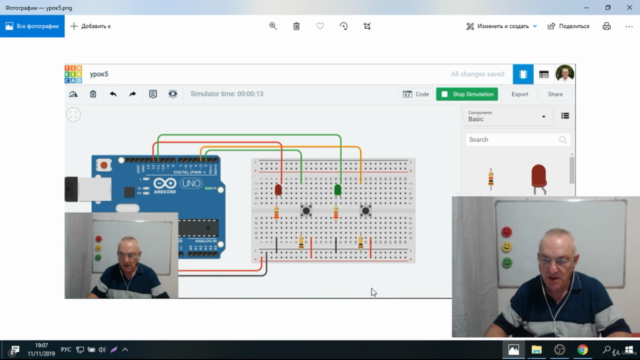Click the right pushbutton on breadboard

[x=365, y=211]
